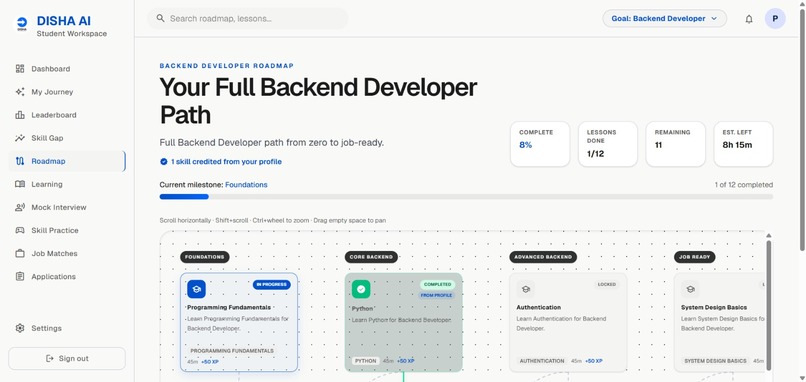Click the Settings gear icon

coord(20,328)
